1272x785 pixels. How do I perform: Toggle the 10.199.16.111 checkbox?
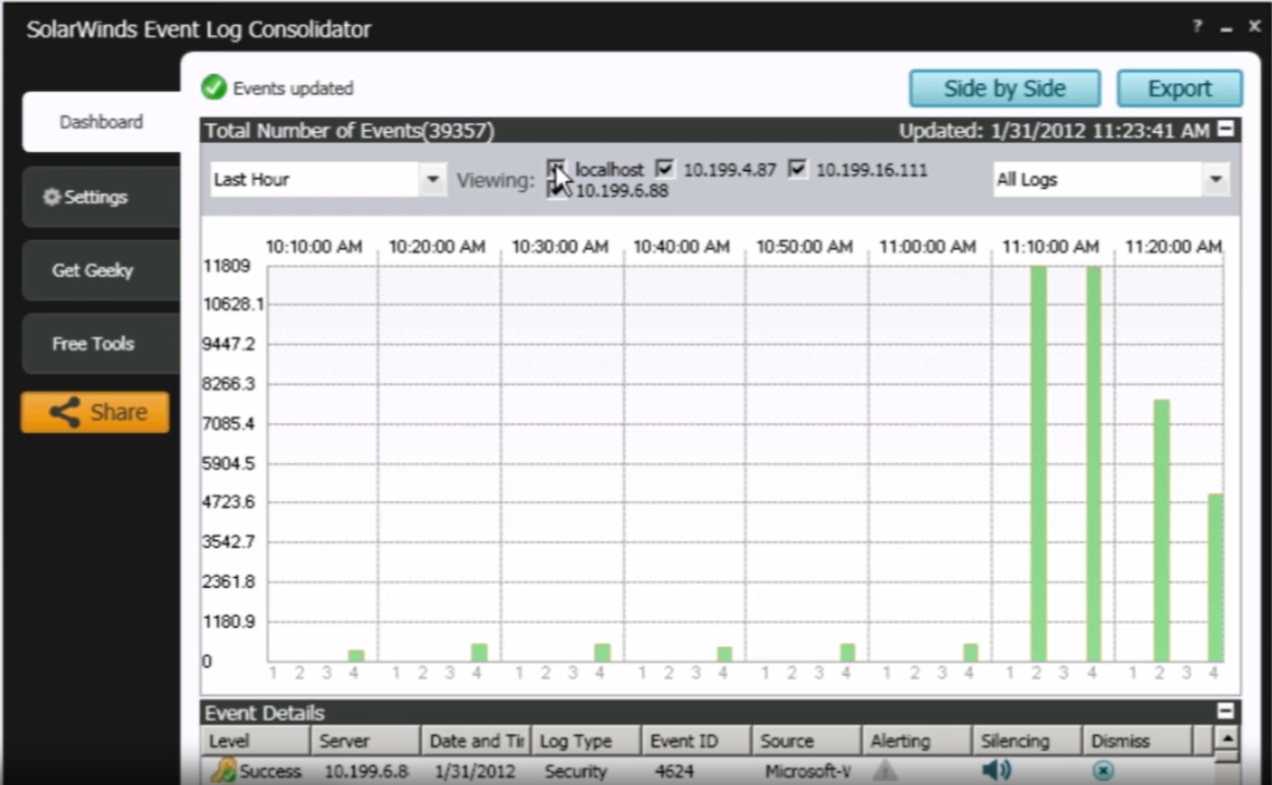(797, 169)
